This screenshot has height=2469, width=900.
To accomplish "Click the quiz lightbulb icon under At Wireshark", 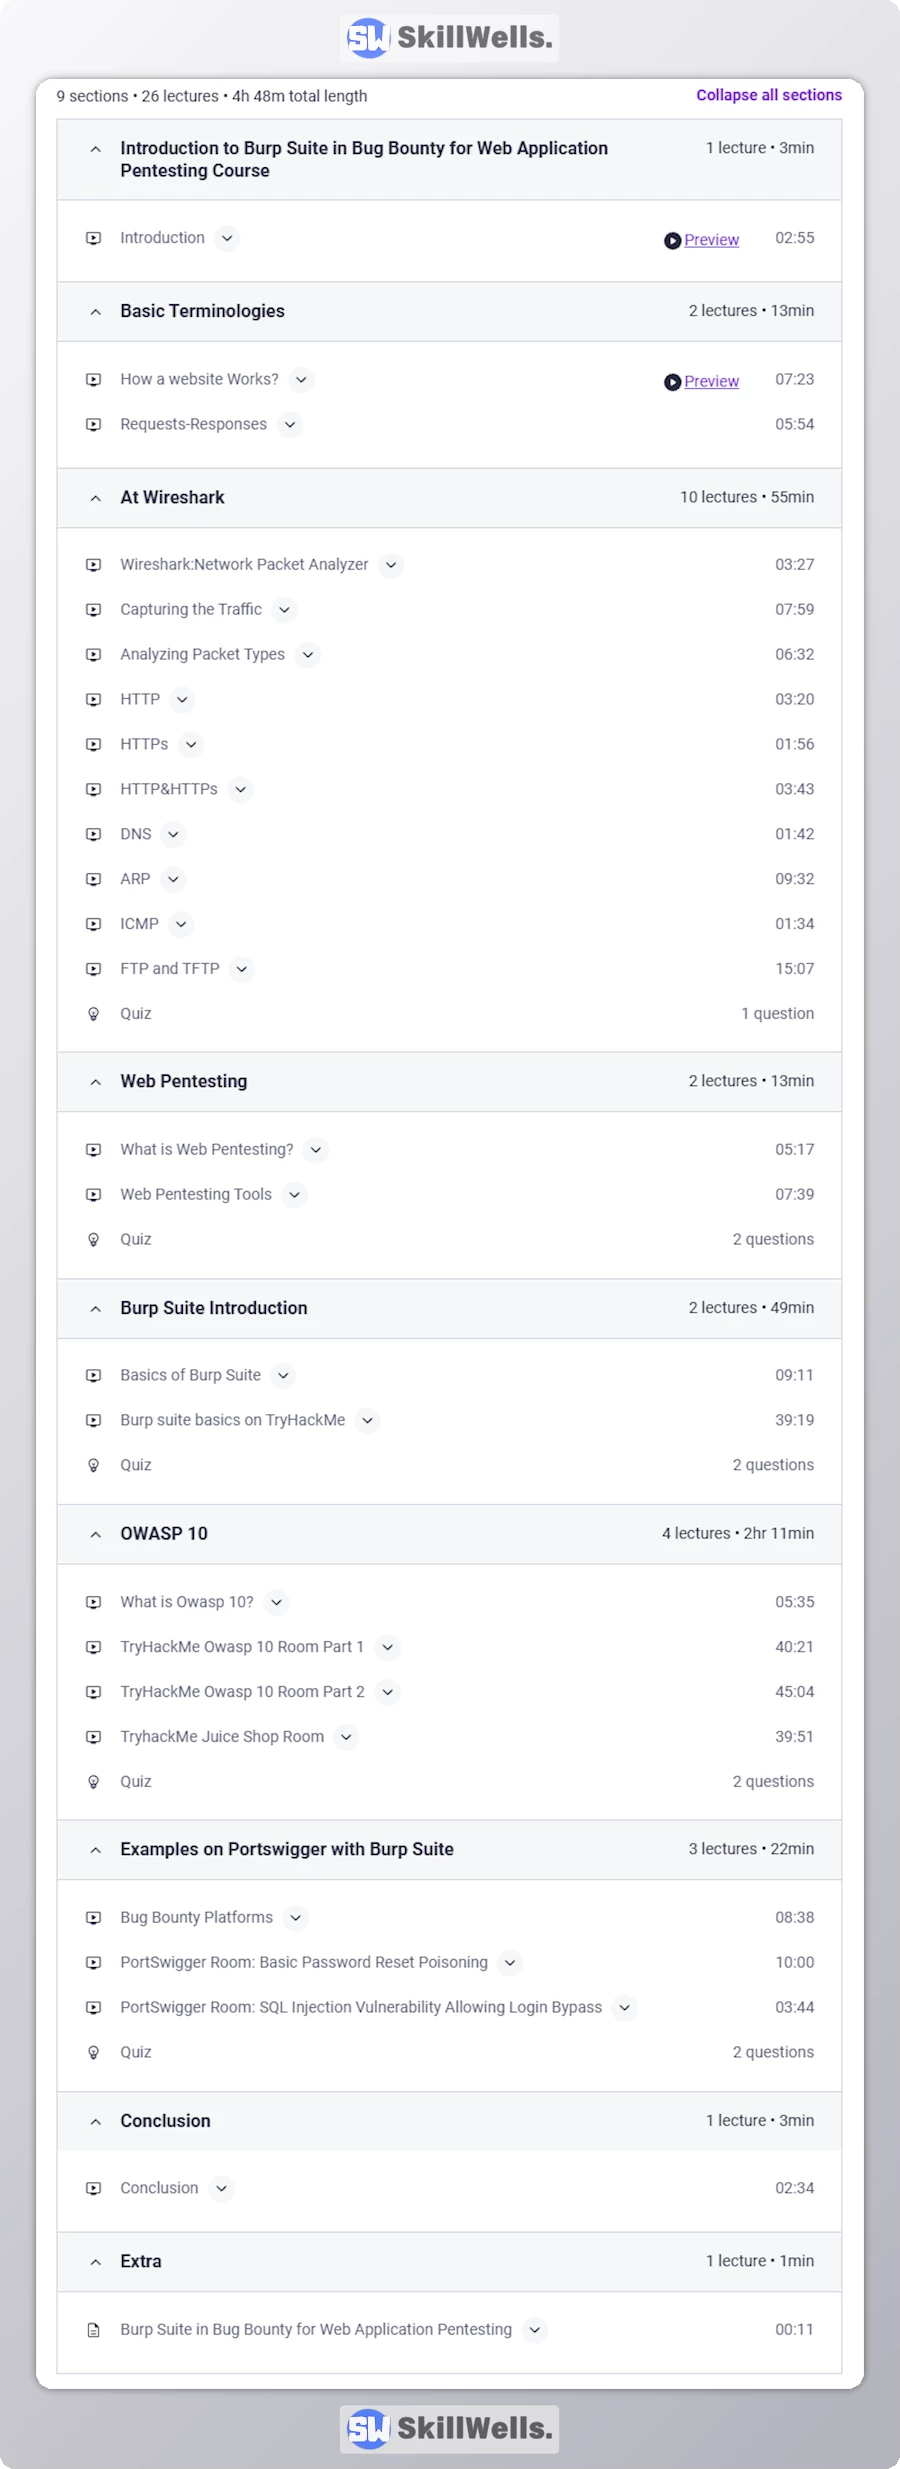I will (x=94, y=1014).
